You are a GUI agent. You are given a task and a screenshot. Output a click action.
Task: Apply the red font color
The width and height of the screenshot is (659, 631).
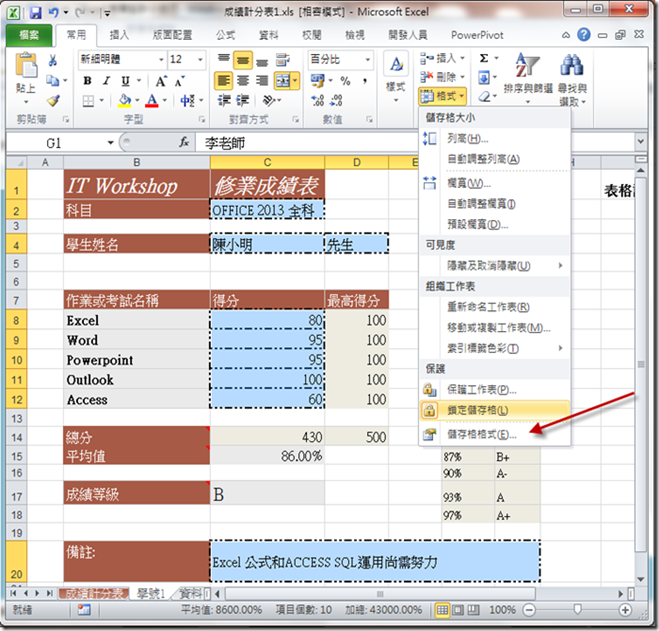pyautogui.click(x=152, y=101)
